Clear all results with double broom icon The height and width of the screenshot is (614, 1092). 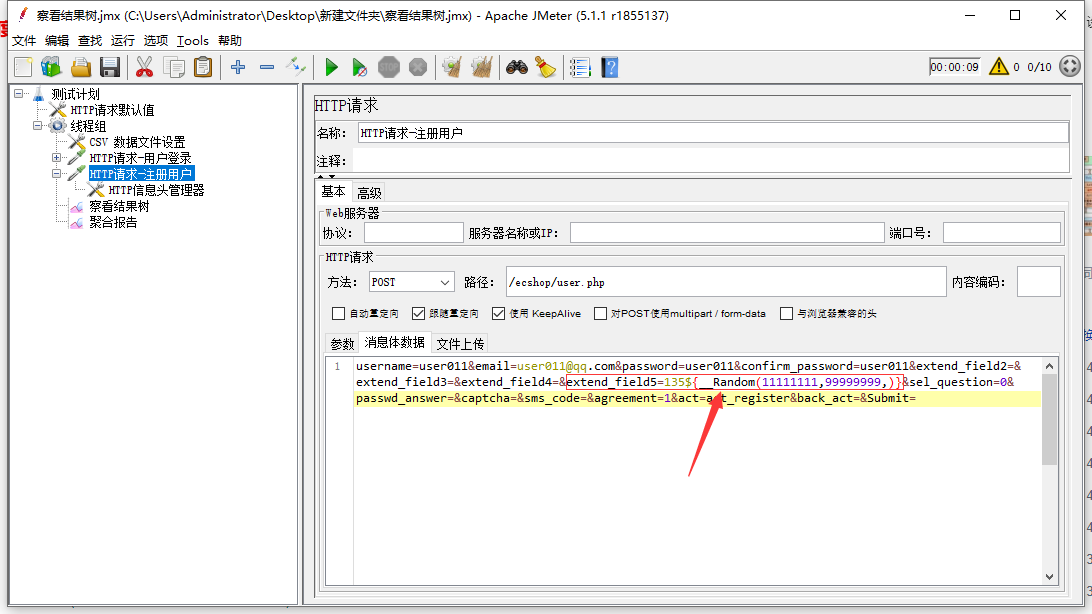tap(482, 68)
